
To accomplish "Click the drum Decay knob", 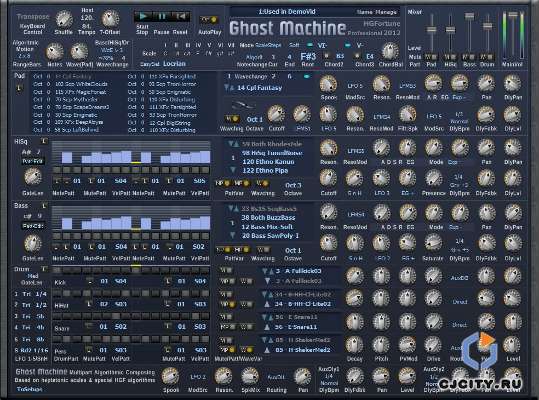I will click(354, 344).
